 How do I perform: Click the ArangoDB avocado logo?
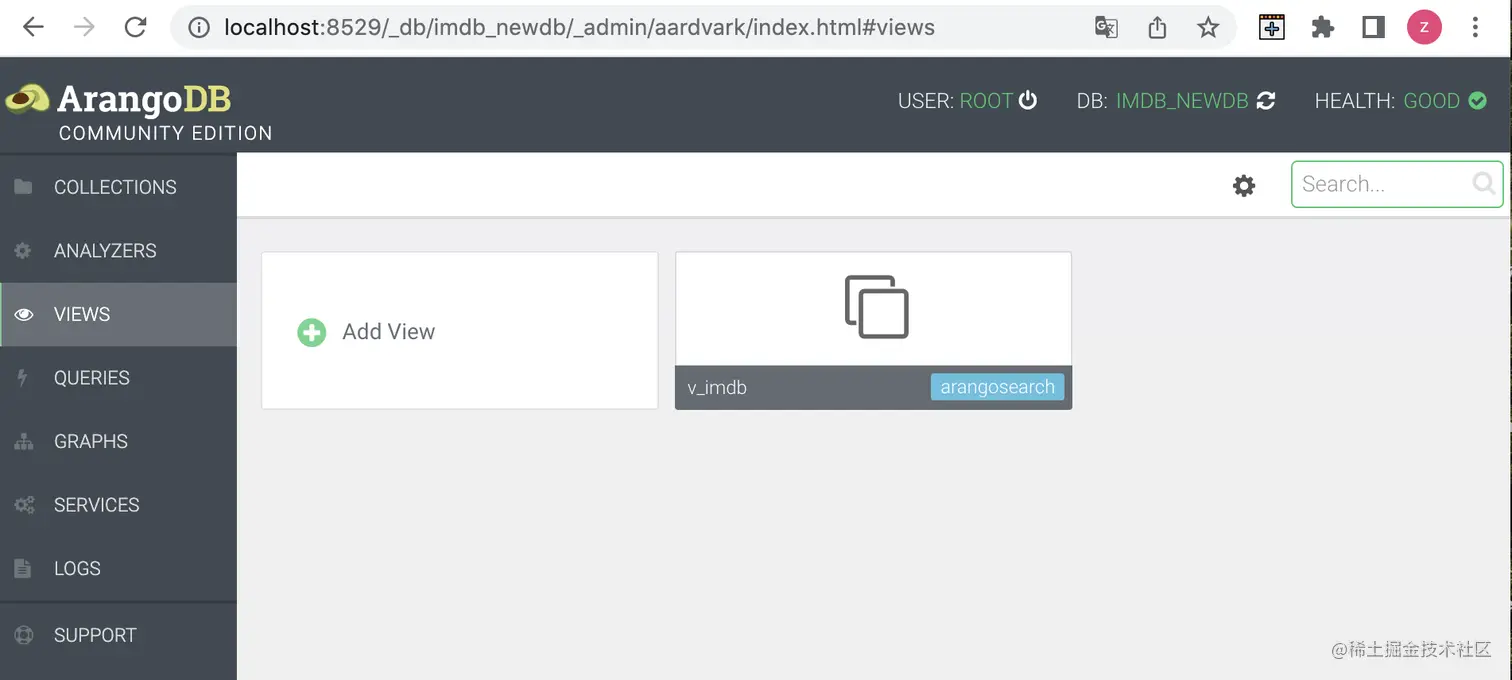tap(27, 98)
